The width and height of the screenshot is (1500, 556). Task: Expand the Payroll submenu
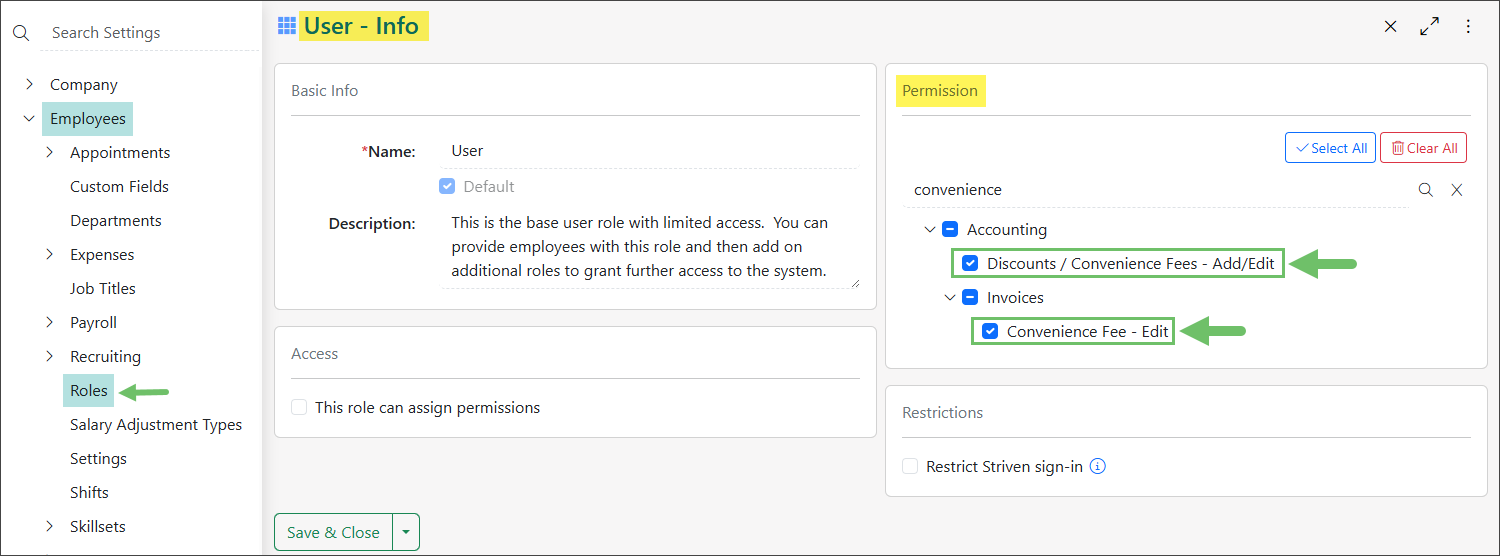pos(50,322)
